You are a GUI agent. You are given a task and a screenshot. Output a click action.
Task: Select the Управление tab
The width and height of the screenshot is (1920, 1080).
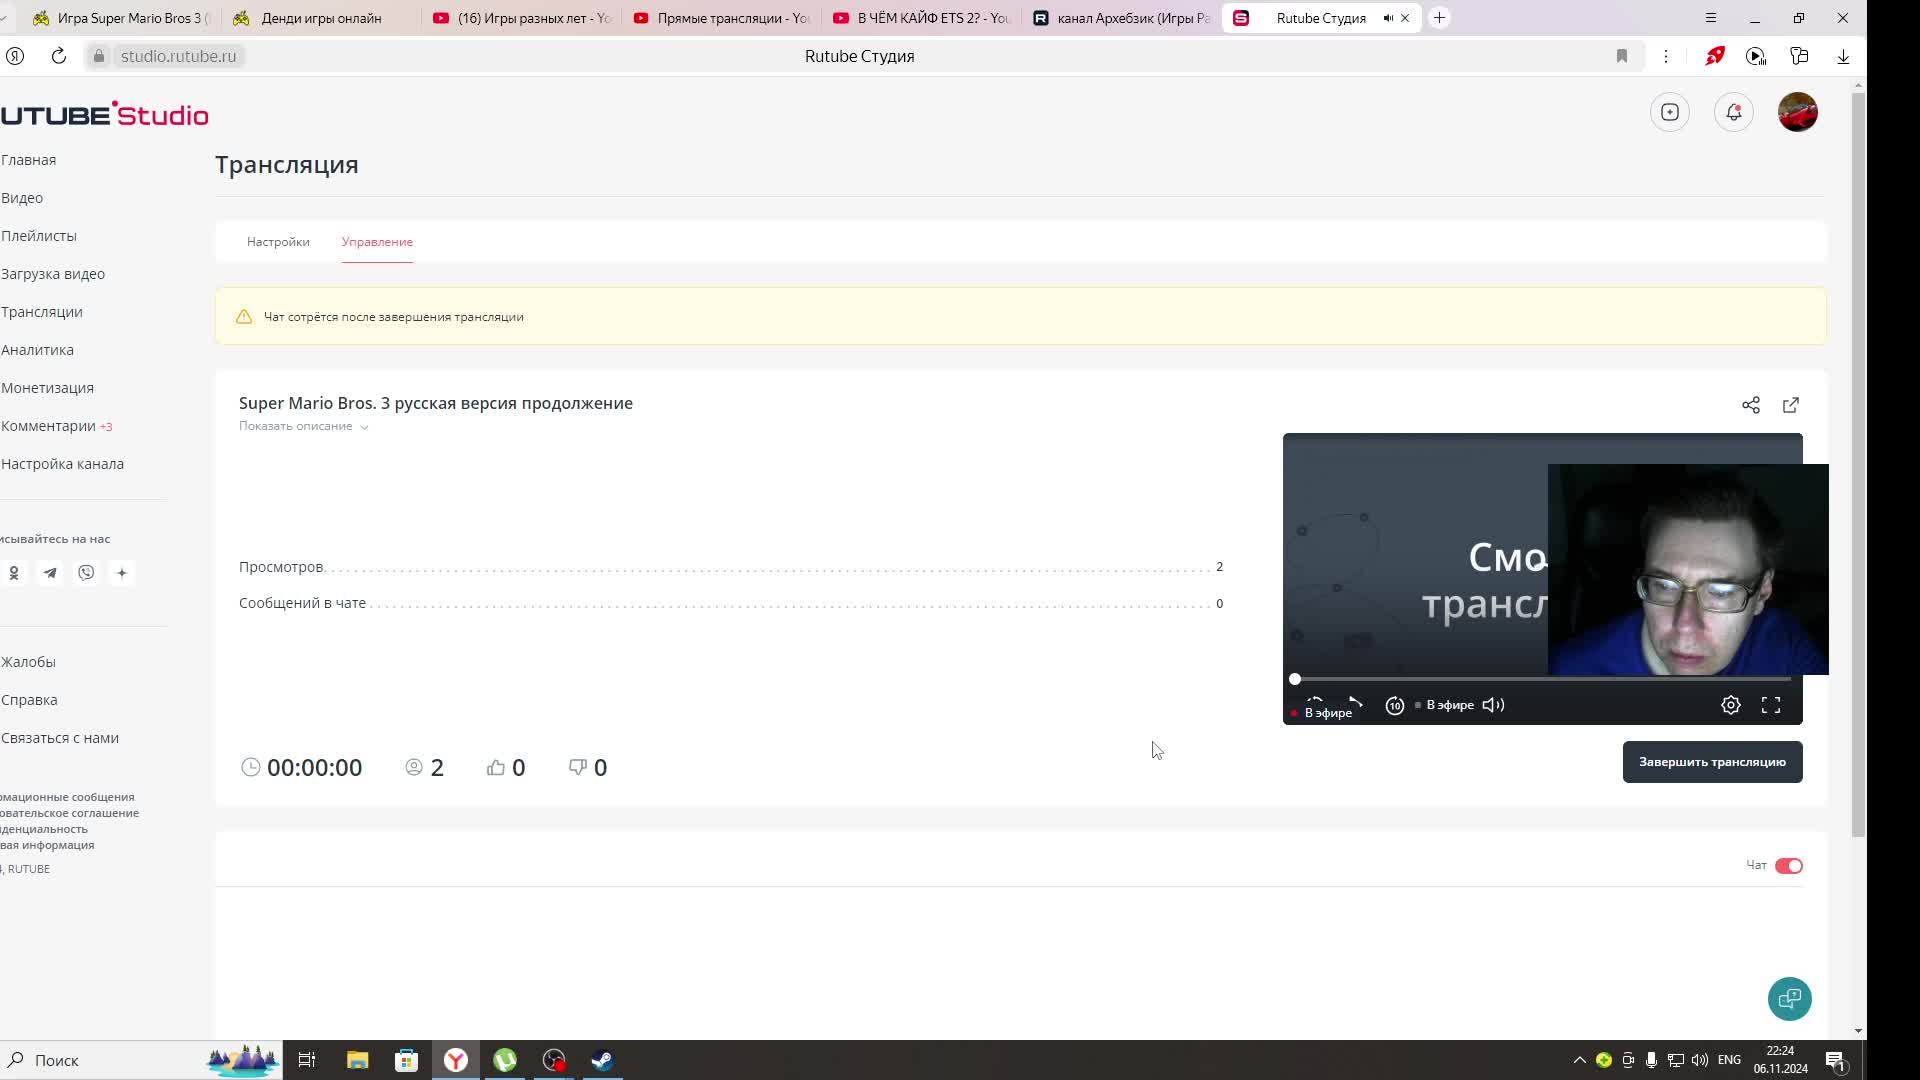pyautogui.click(x=377, y=242)
